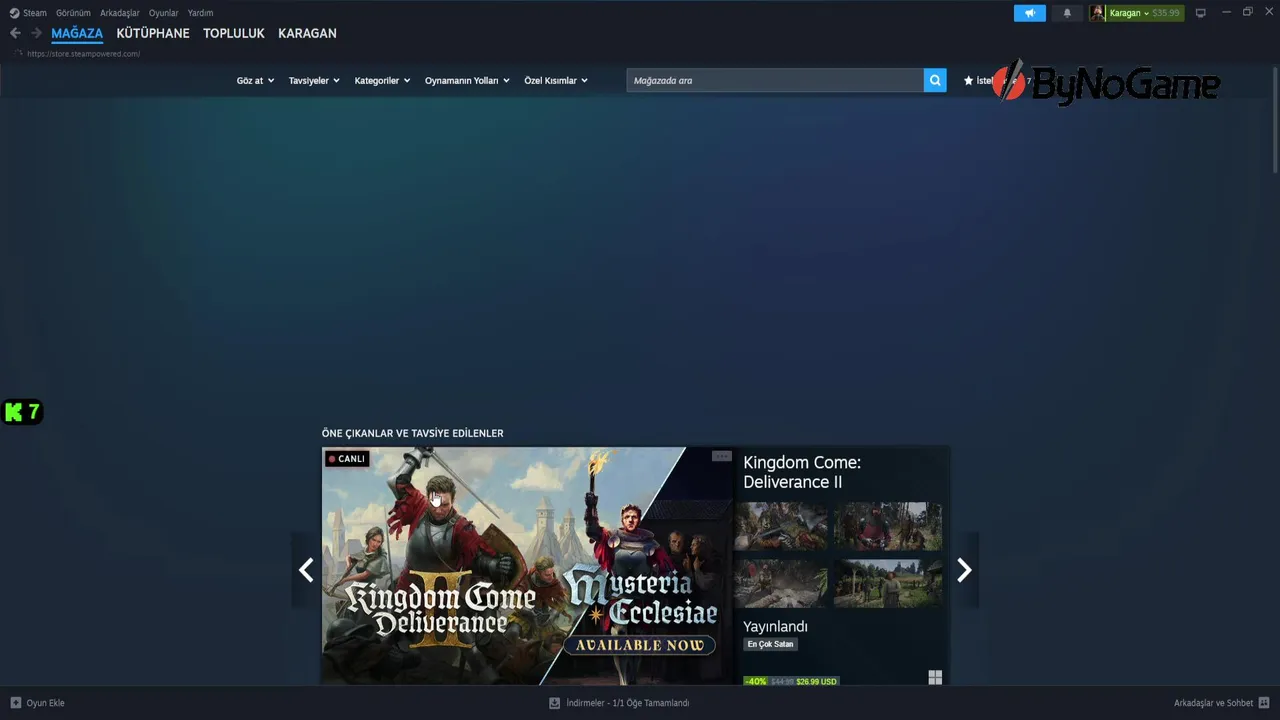Image resolution: width=1280 pixels, height=720 pixels.
Task: Click the Big Picture monitor icon
Action: [x=1201, y=13]
